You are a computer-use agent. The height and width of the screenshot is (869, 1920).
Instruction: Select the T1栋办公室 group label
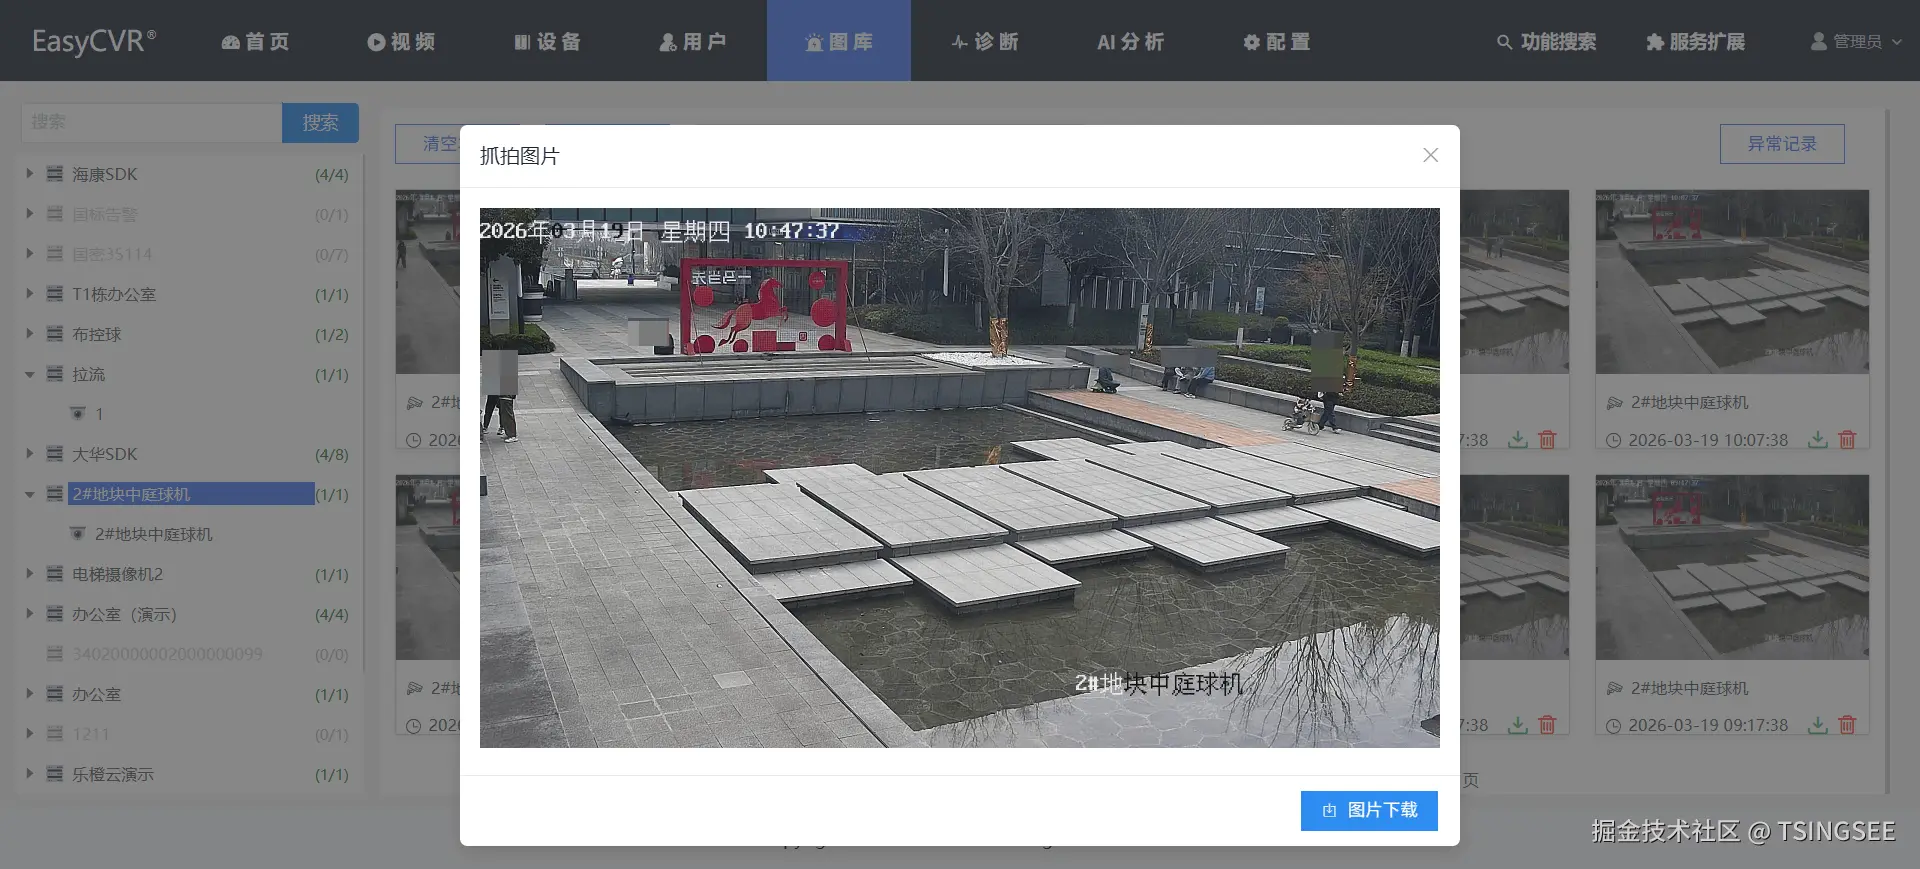click(114, 294)
